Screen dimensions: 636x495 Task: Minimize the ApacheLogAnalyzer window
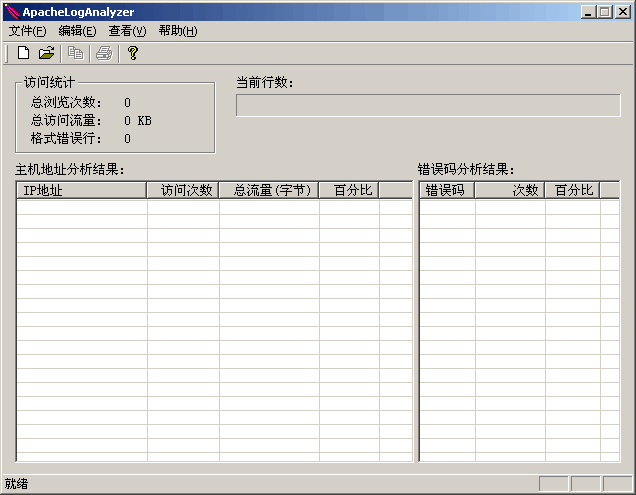coord(589,12)
